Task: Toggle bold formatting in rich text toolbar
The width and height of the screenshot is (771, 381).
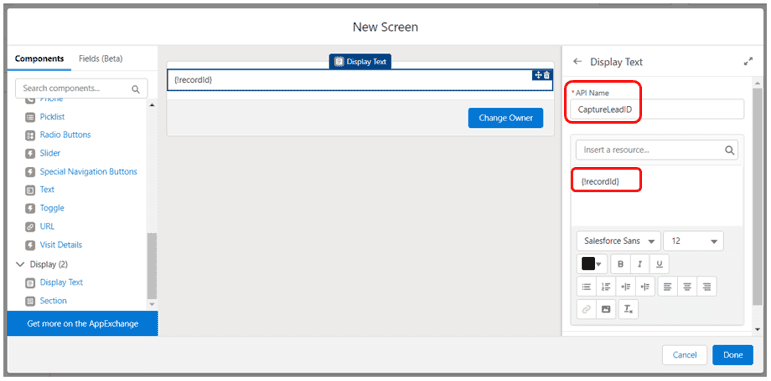Action: click(x=620, y=264)
